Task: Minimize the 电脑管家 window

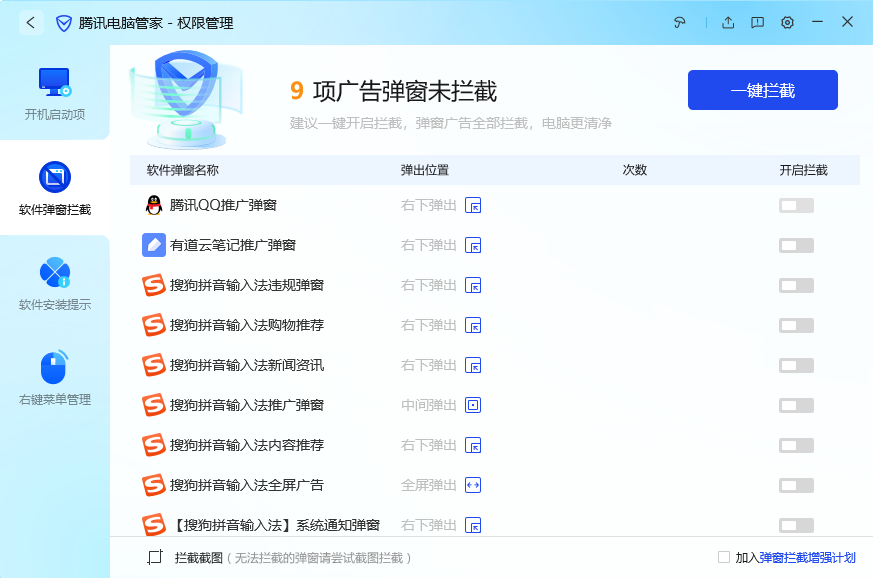Action: (x=817, y=22)
